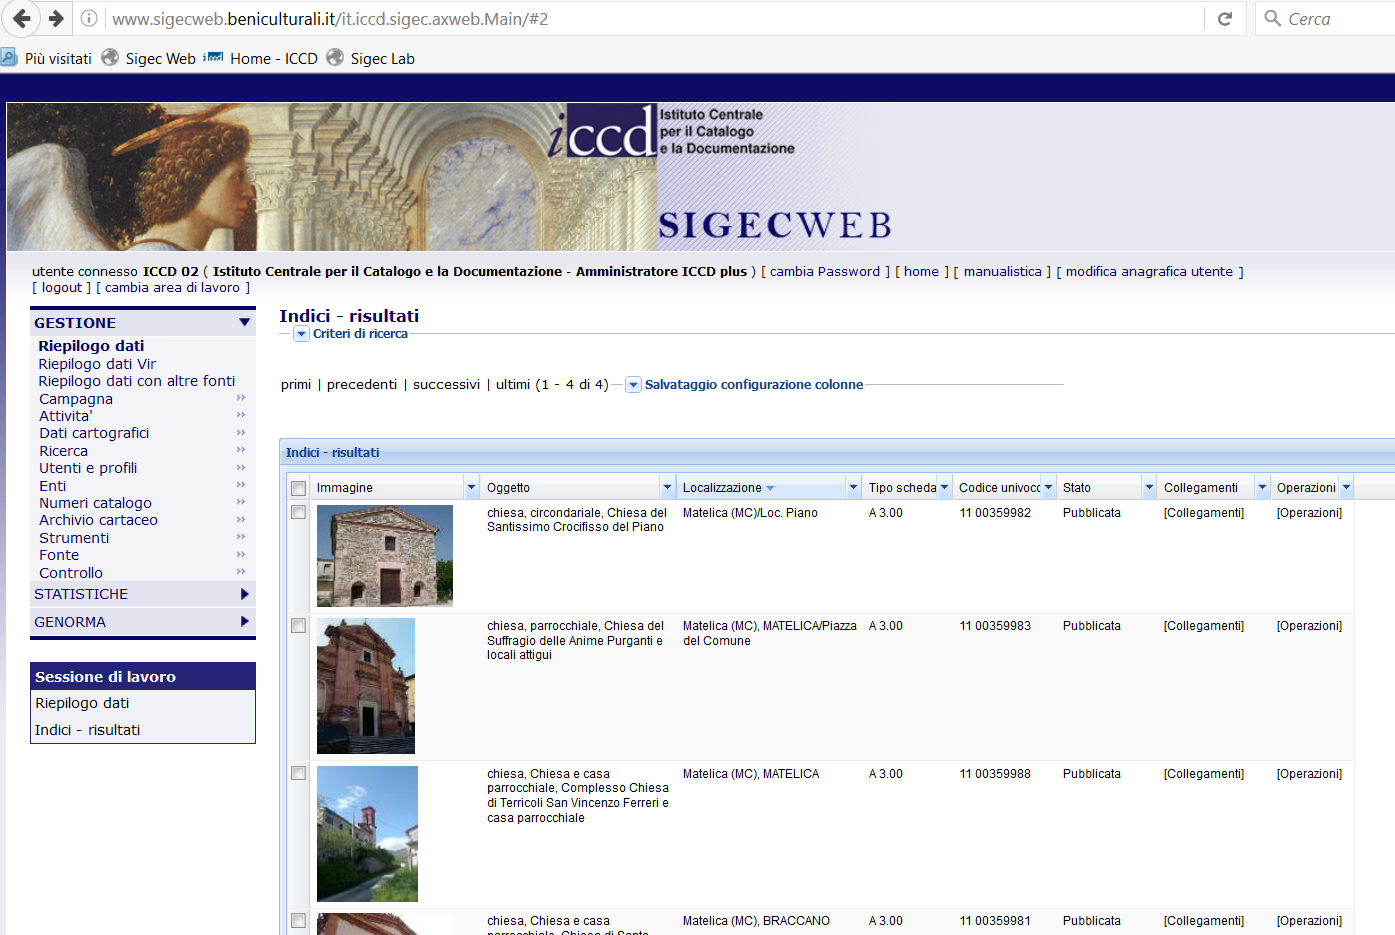This screenshot has width=1395, height=935.
Task: Open Collegamenti link for record 00359982
Action: 1203,513
